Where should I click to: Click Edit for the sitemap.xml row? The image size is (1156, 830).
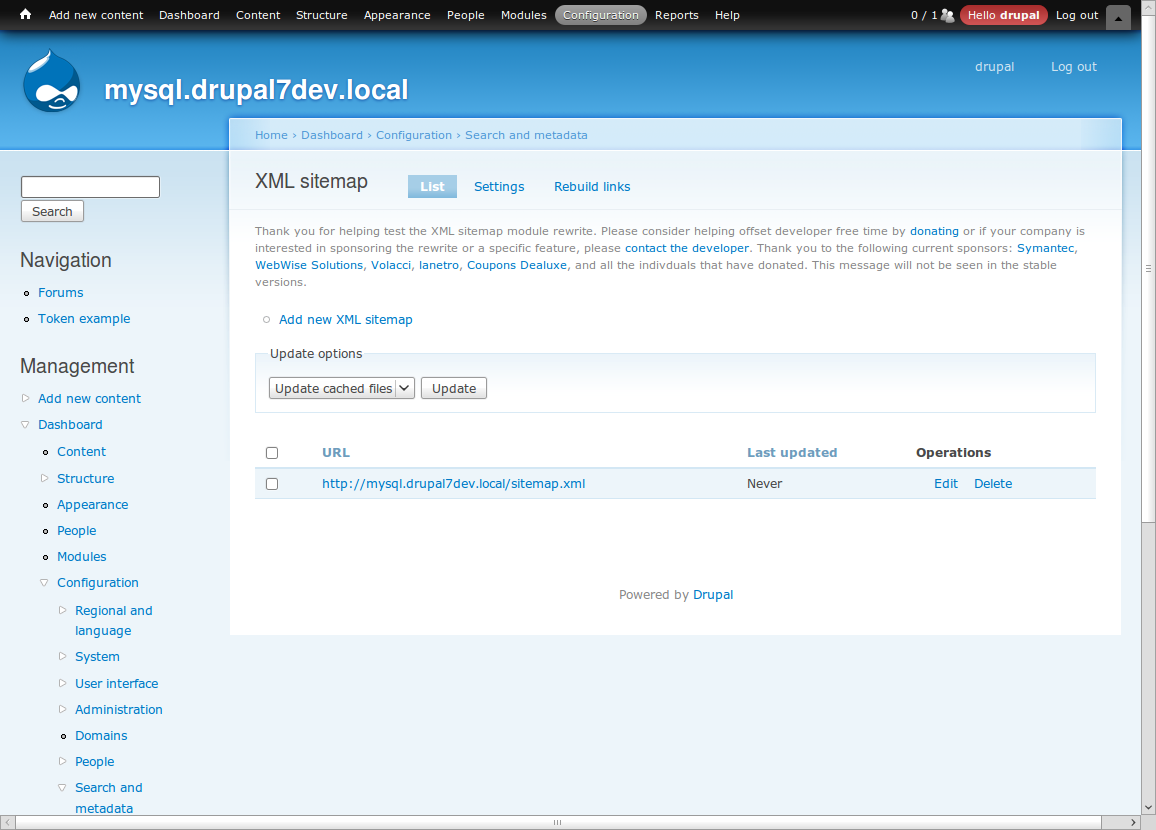click(x=946, y=484)
